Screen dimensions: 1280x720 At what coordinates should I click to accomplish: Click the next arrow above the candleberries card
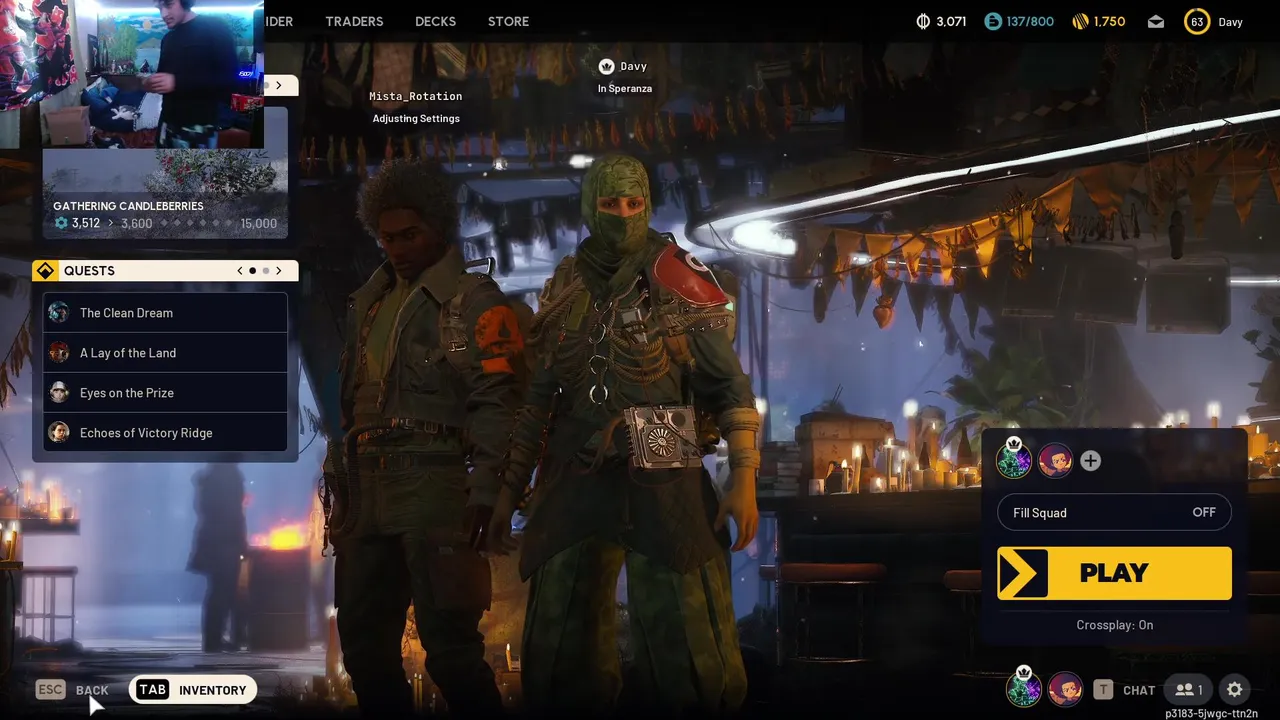[279, 85]
